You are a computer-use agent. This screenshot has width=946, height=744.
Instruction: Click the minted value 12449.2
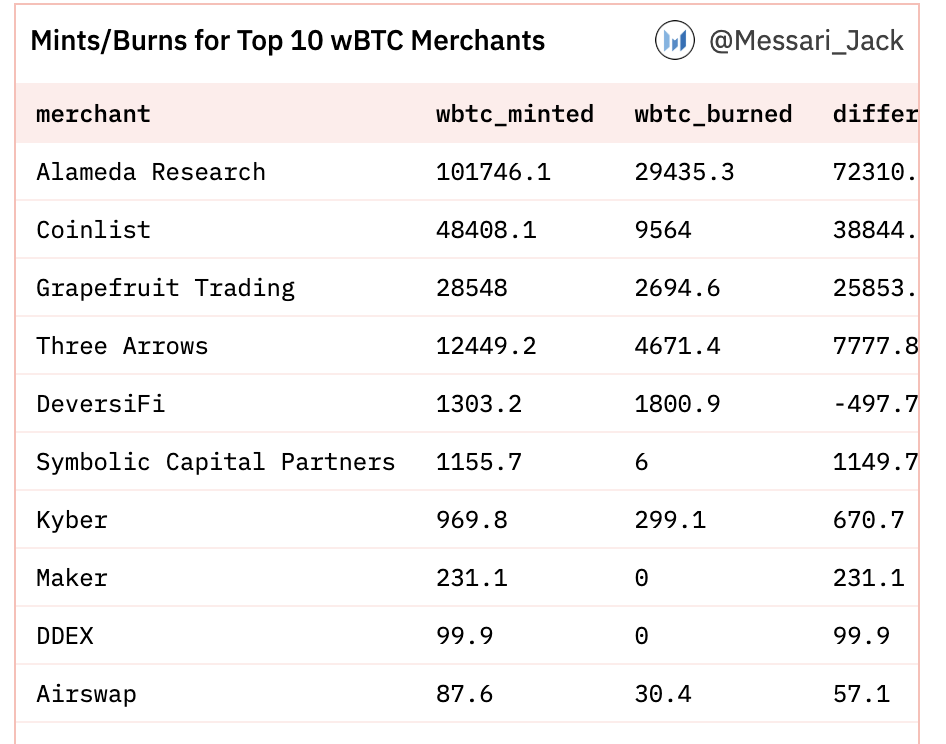(486, 346)
